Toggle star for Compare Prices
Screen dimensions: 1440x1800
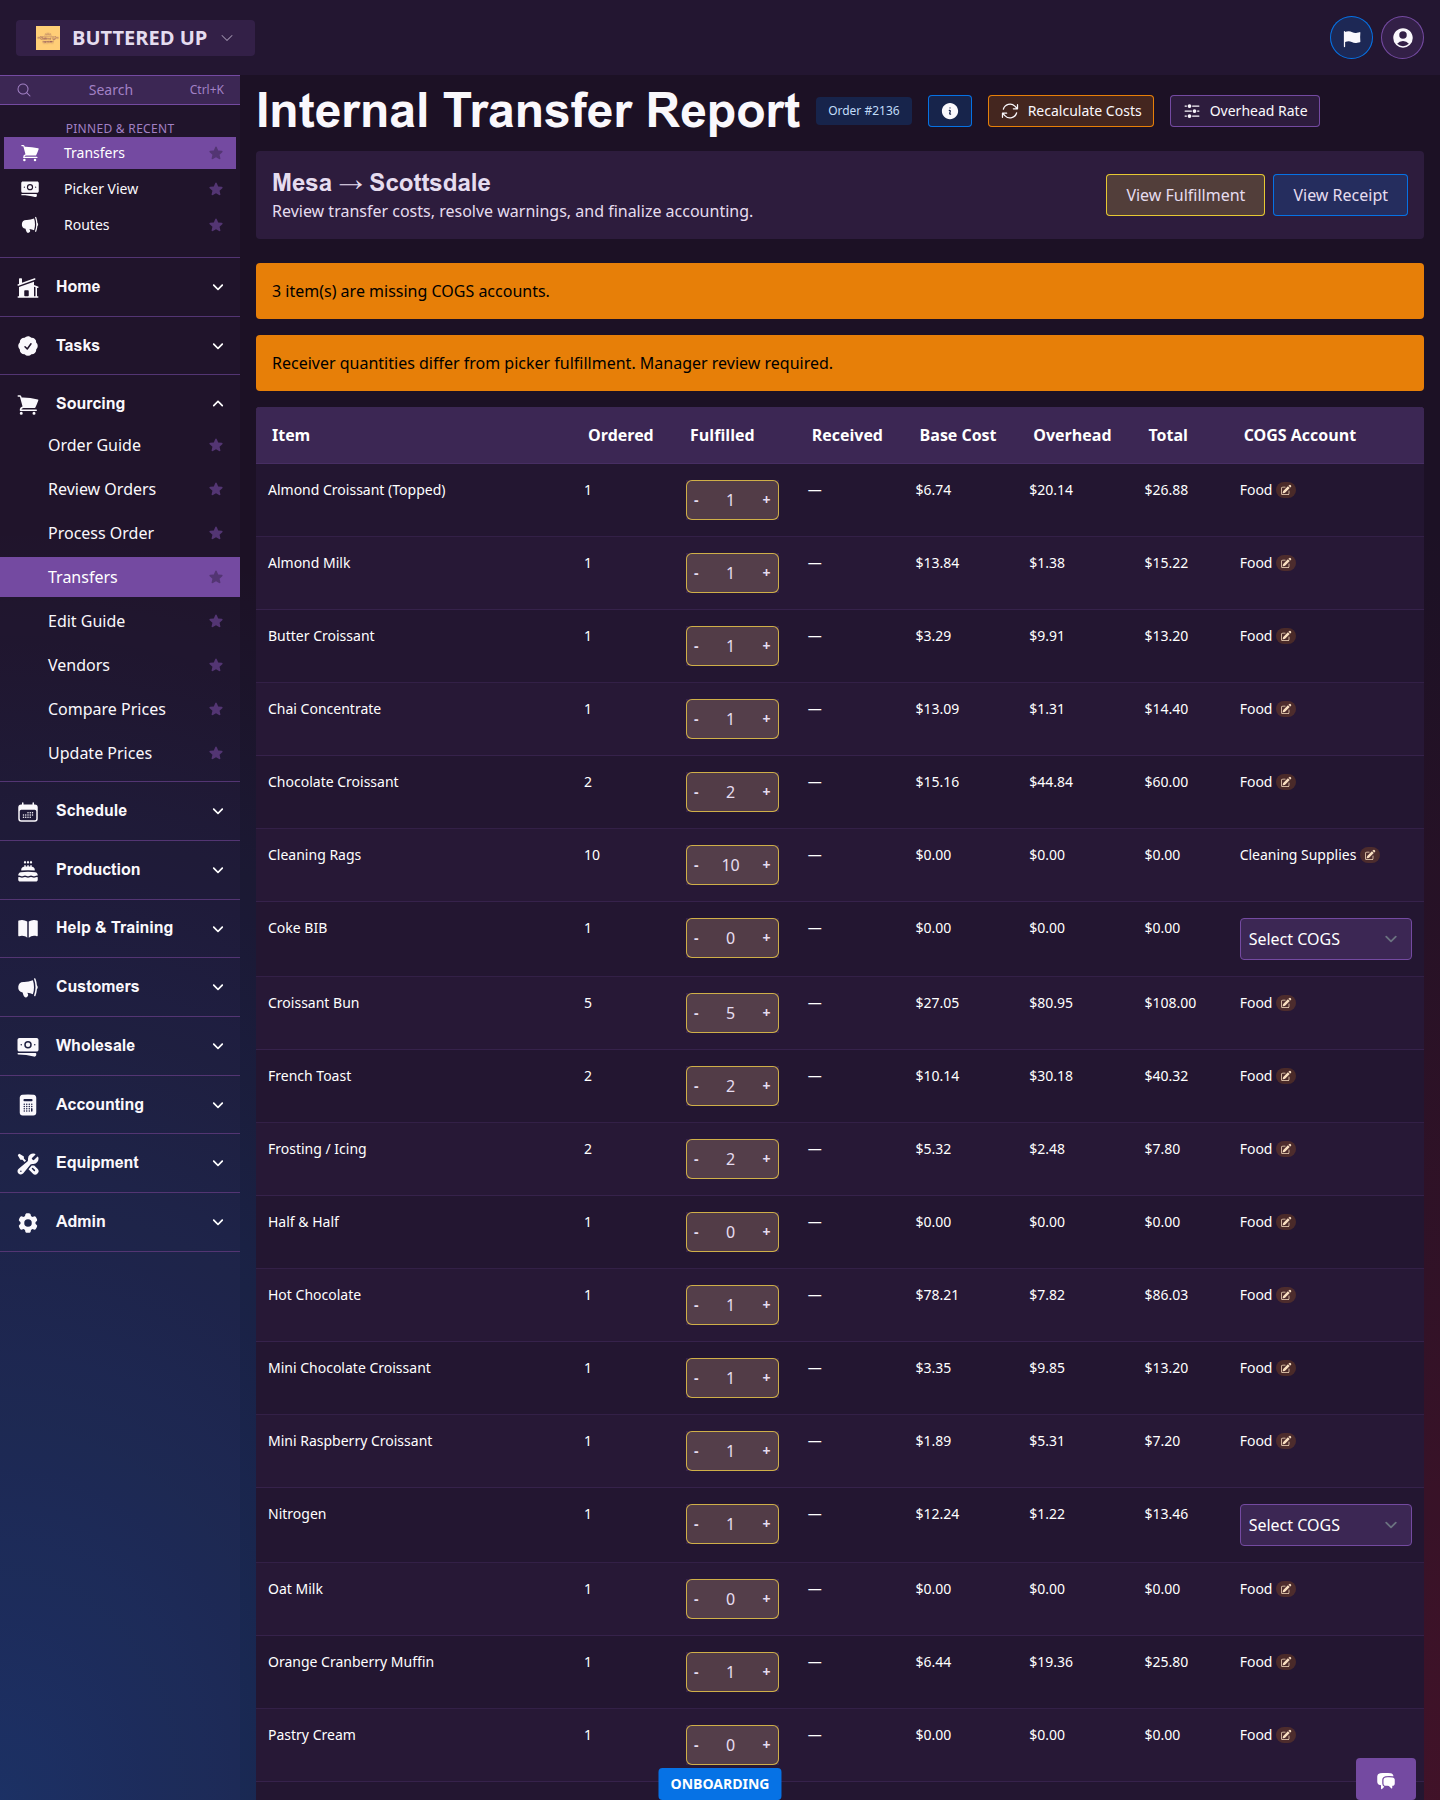(216, 709)
